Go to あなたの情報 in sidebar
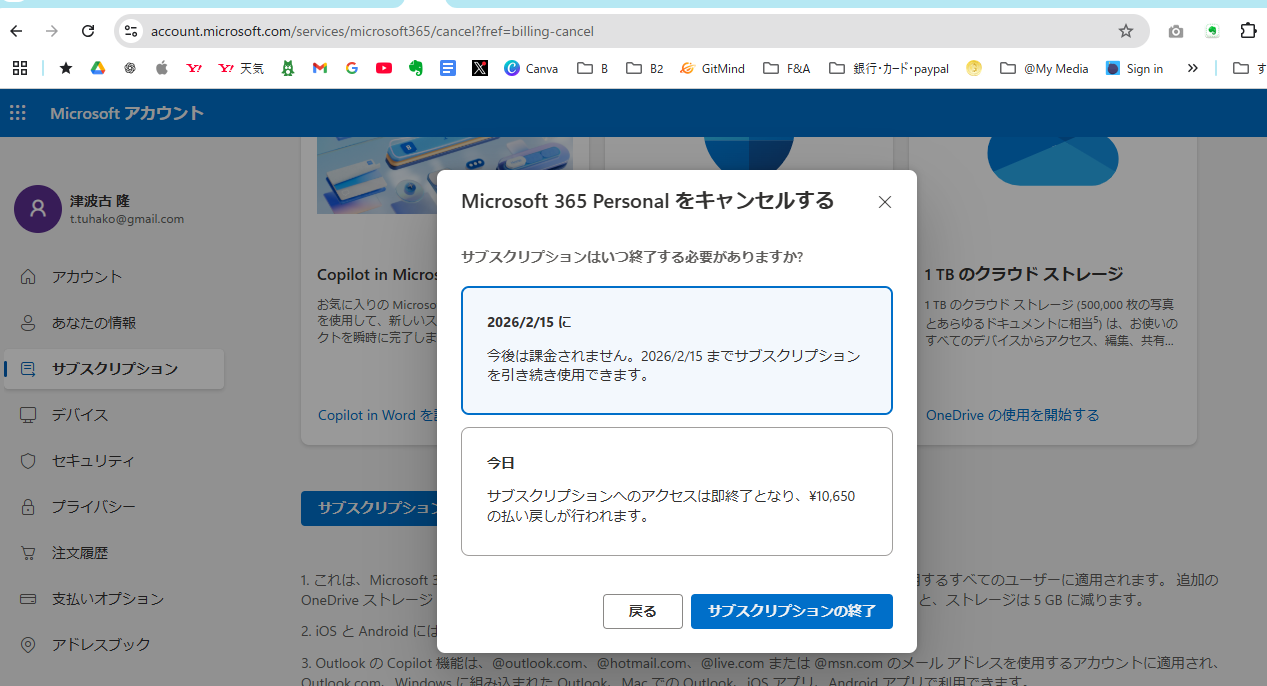The height and width of the screenshot is (686, 1267). [93, 323]
